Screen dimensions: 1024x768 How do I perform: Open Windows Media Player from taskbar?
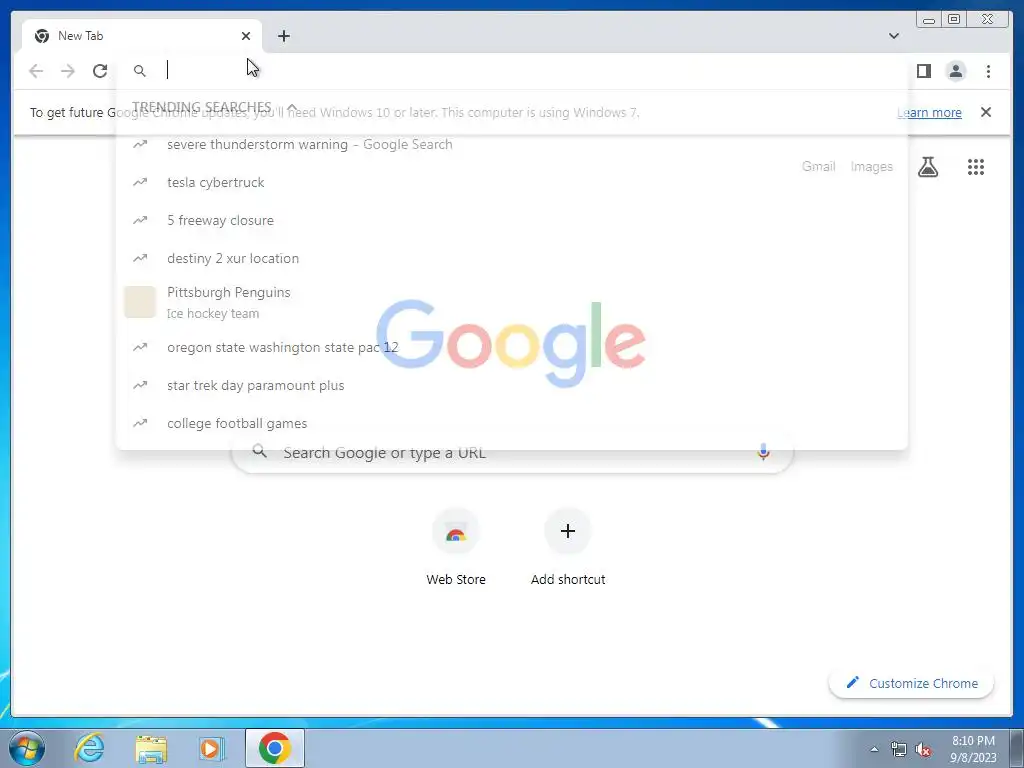coord(211,748)
